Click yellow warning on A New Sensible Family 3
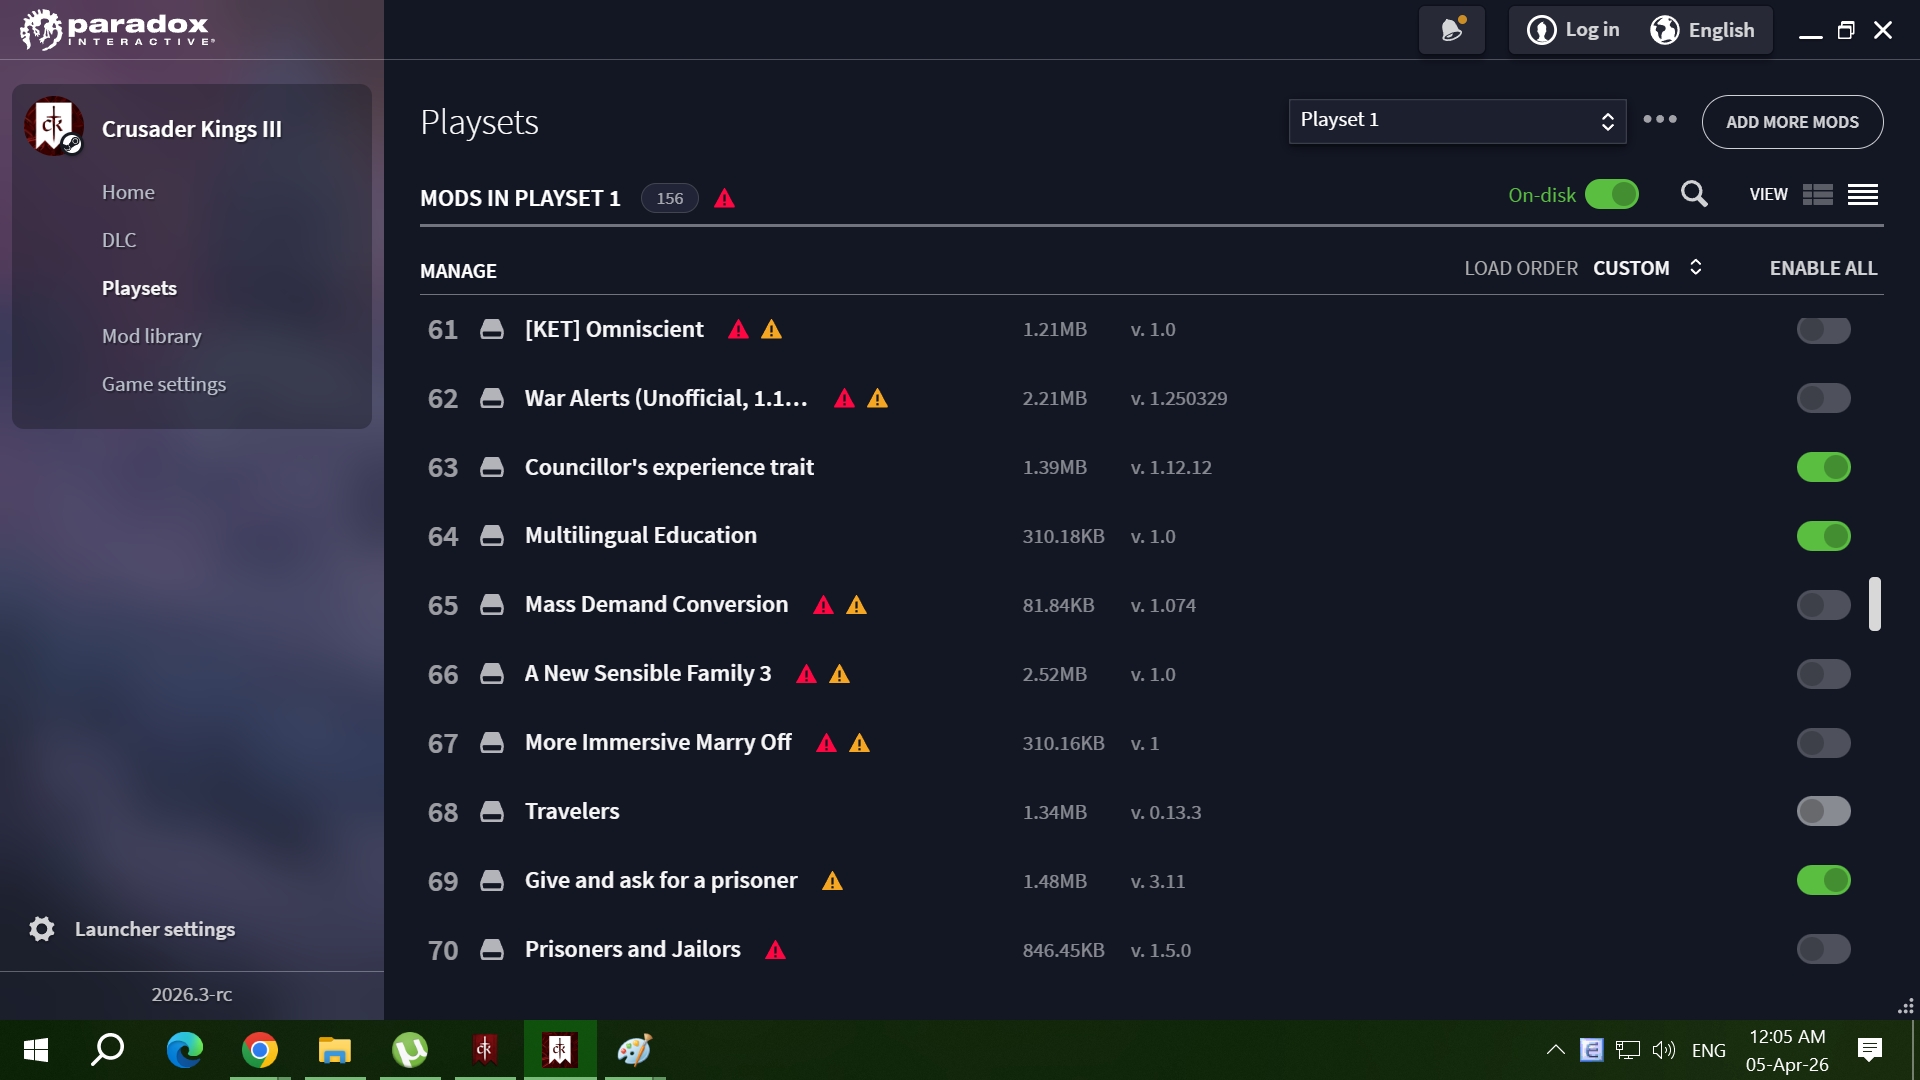Viewport: 1920px width, 1080px height. [840, 674]
